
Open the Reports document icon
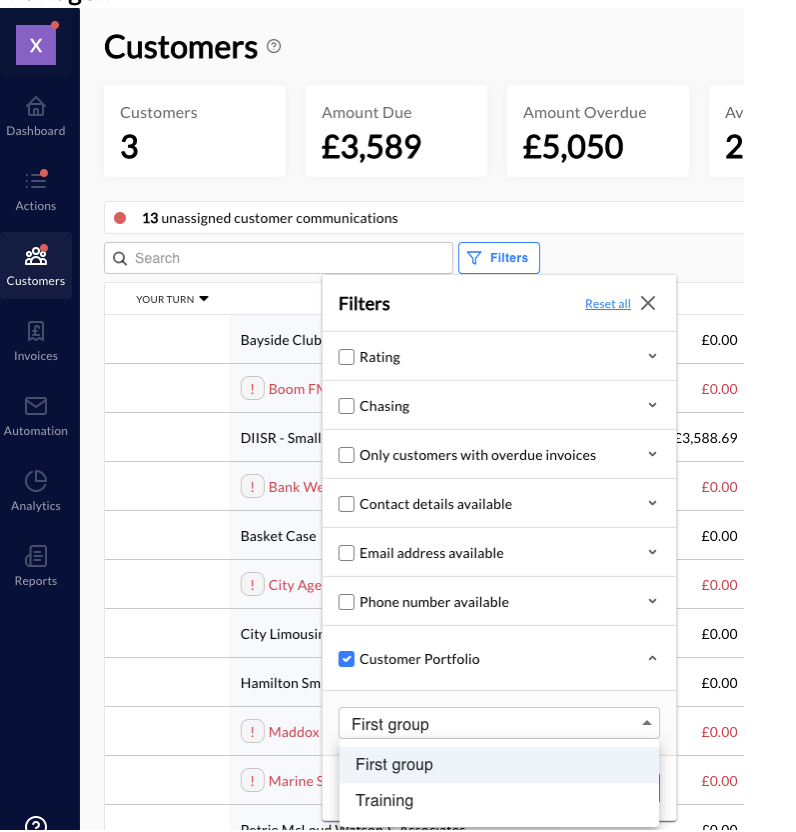coord(36,556)
